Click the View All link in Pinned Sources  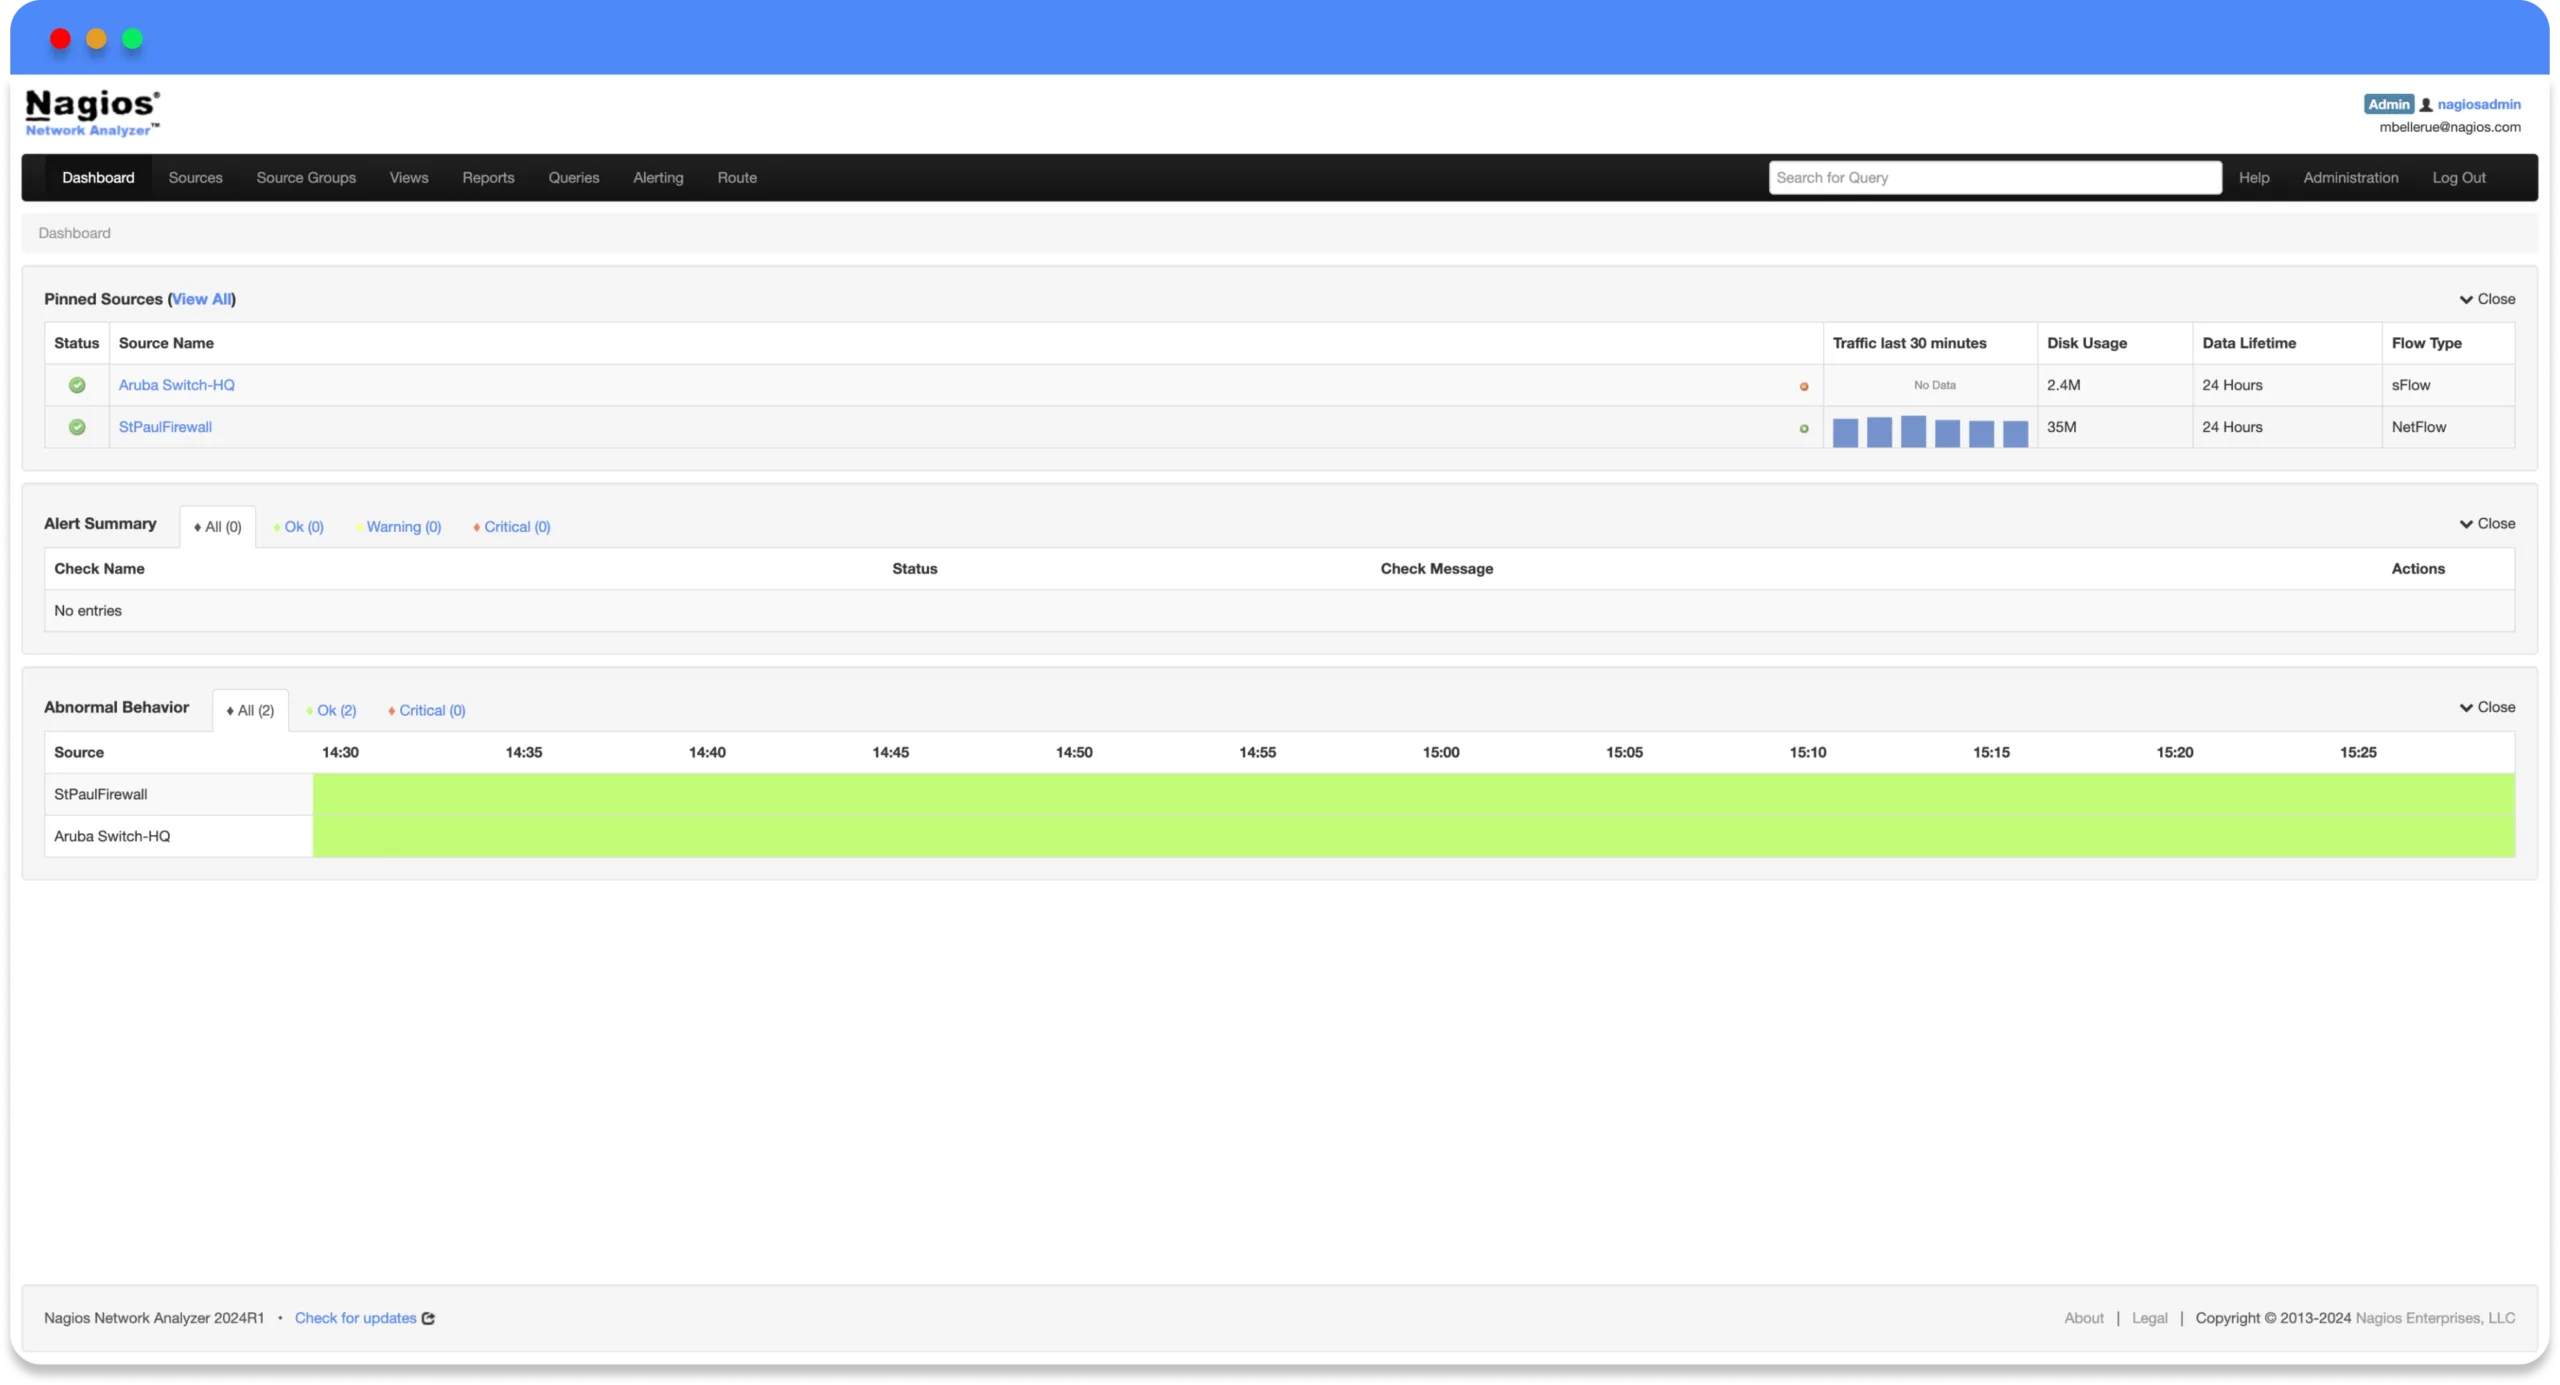[201, 298]
